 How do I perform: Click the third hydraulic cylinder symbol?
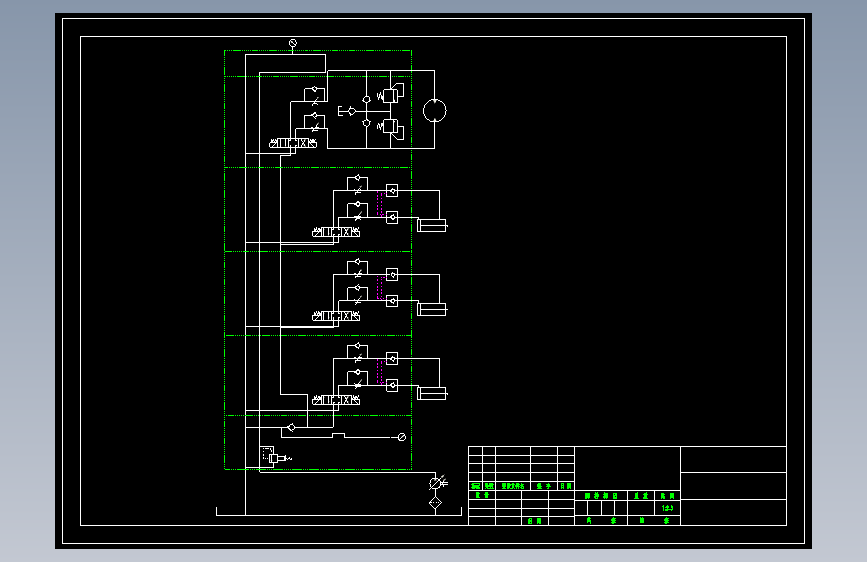(432, 393)
